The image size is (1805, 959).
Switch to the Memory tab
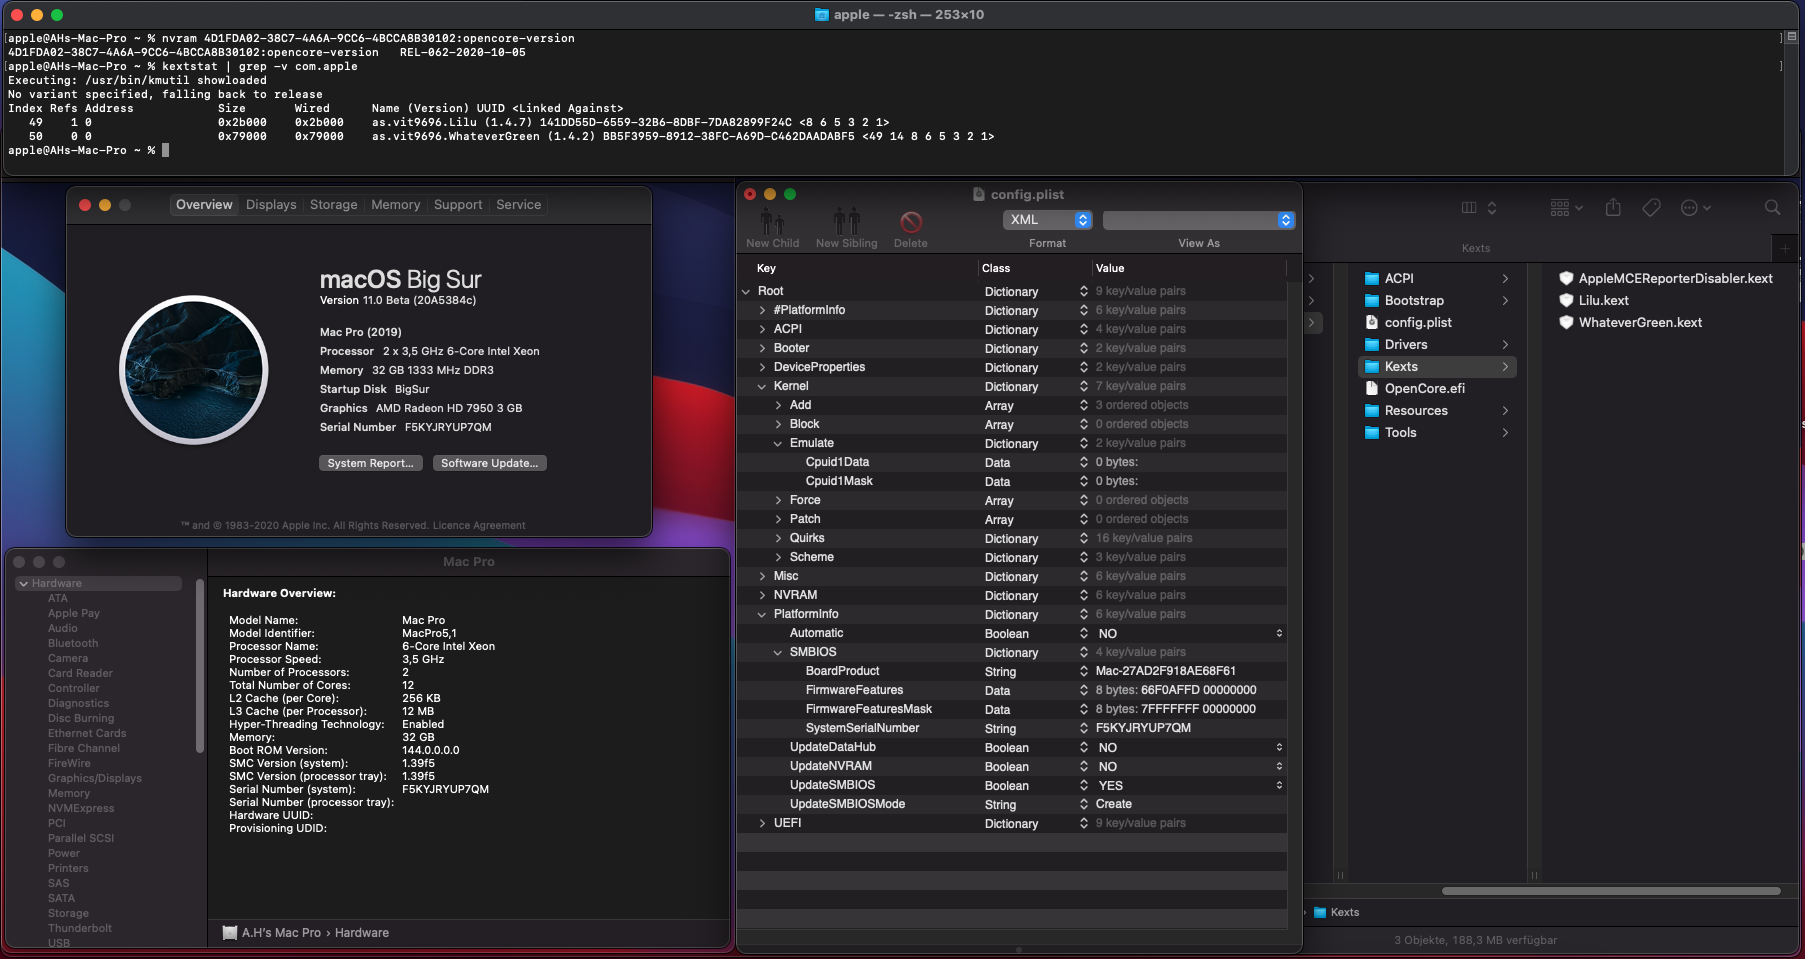(395, 205)
